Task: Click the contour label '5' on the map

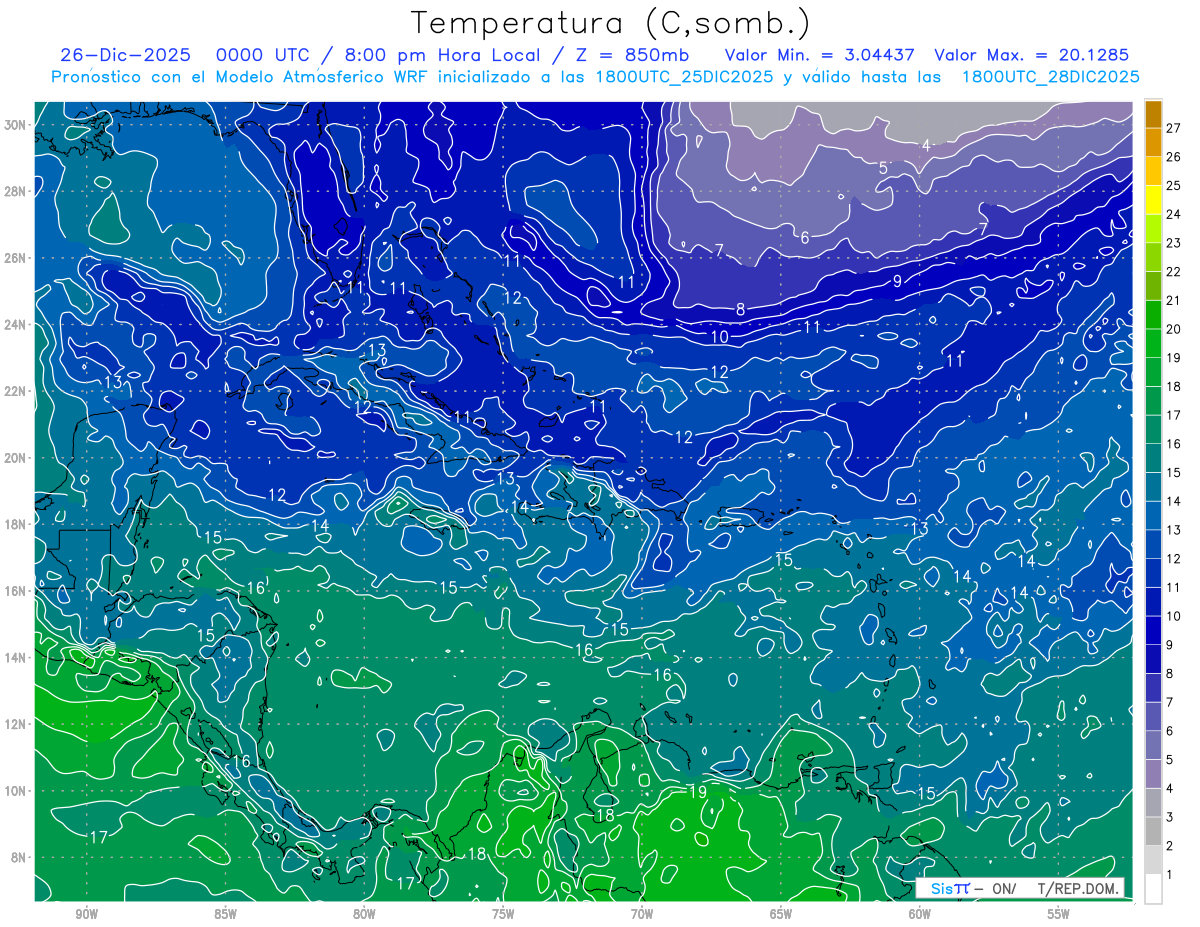Action: click(x=883, y=168)
